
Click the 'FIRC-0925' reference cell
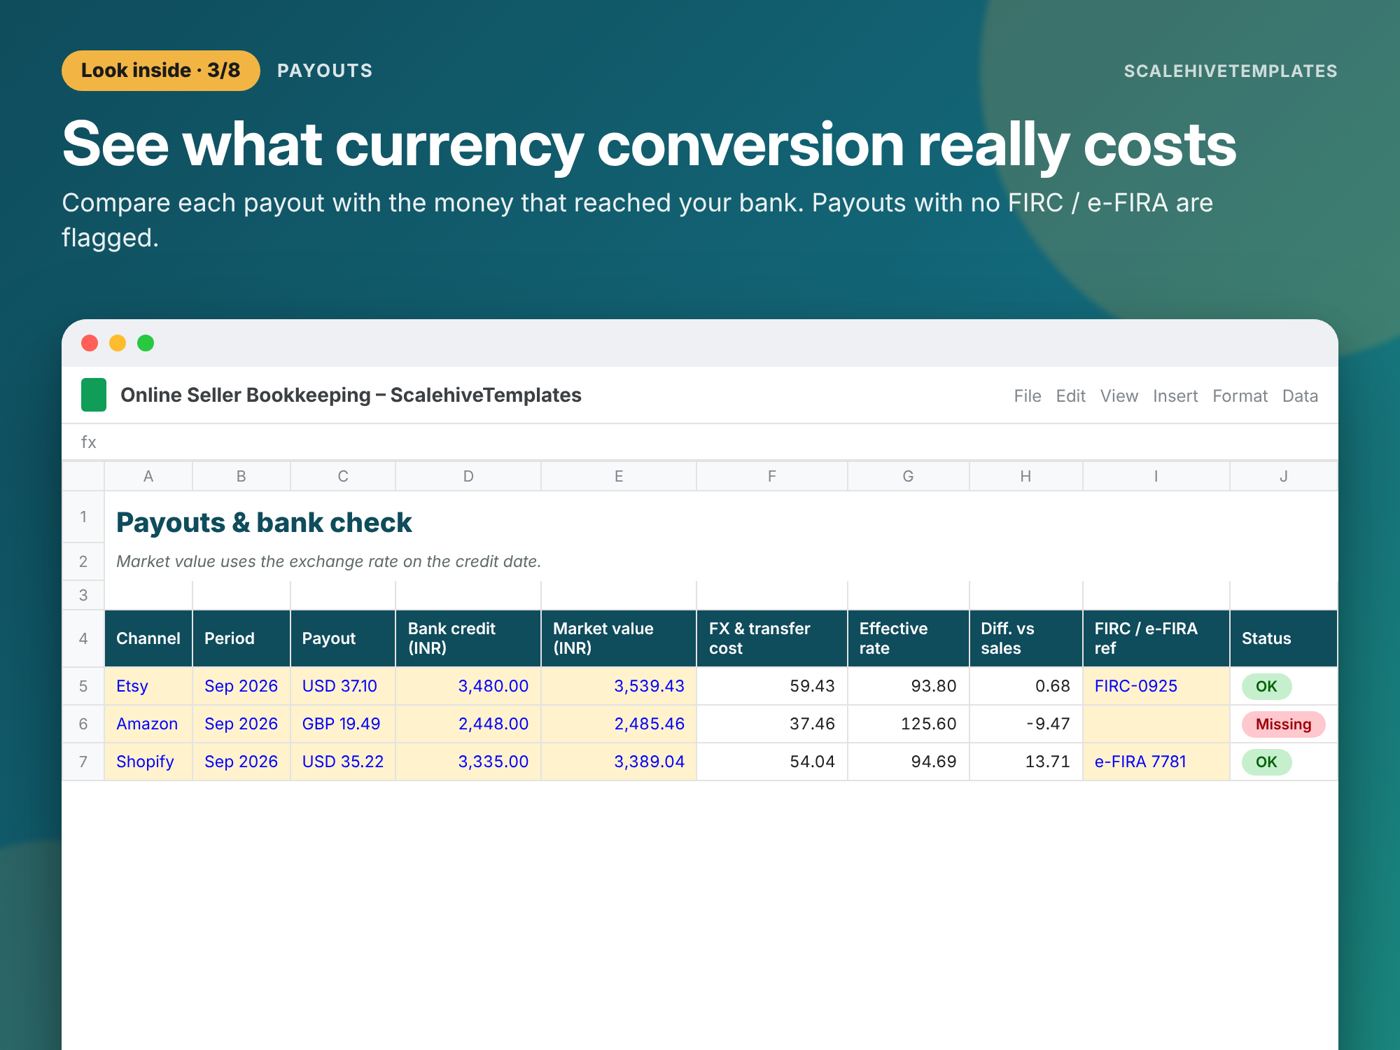point(1156,686)
